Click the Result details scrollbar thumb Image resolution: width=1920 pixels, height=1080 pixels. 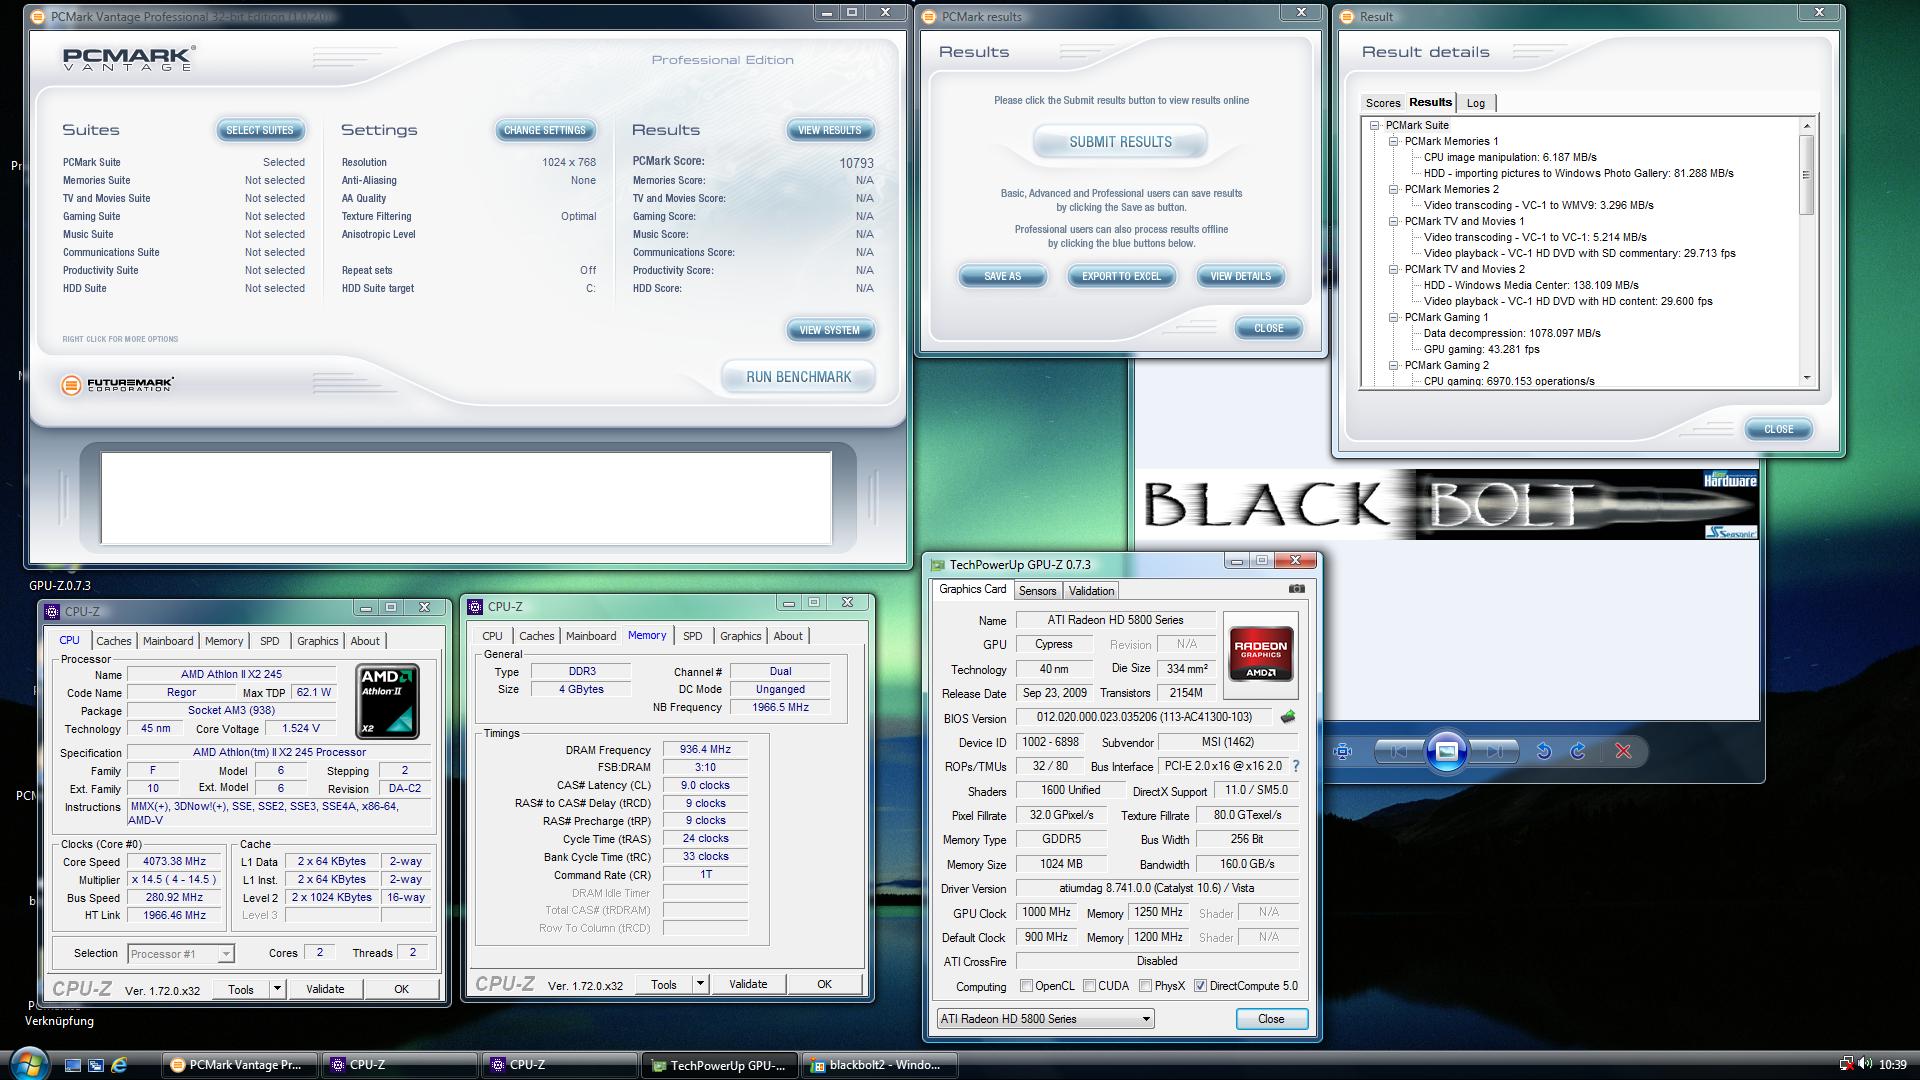pos(1806,174)
